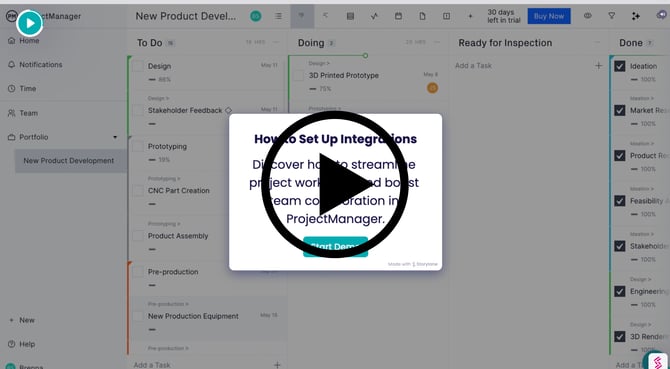670x369 pixels.
Task: Uncheck the Feasibility task in Done
Action: tap(620, 201)
